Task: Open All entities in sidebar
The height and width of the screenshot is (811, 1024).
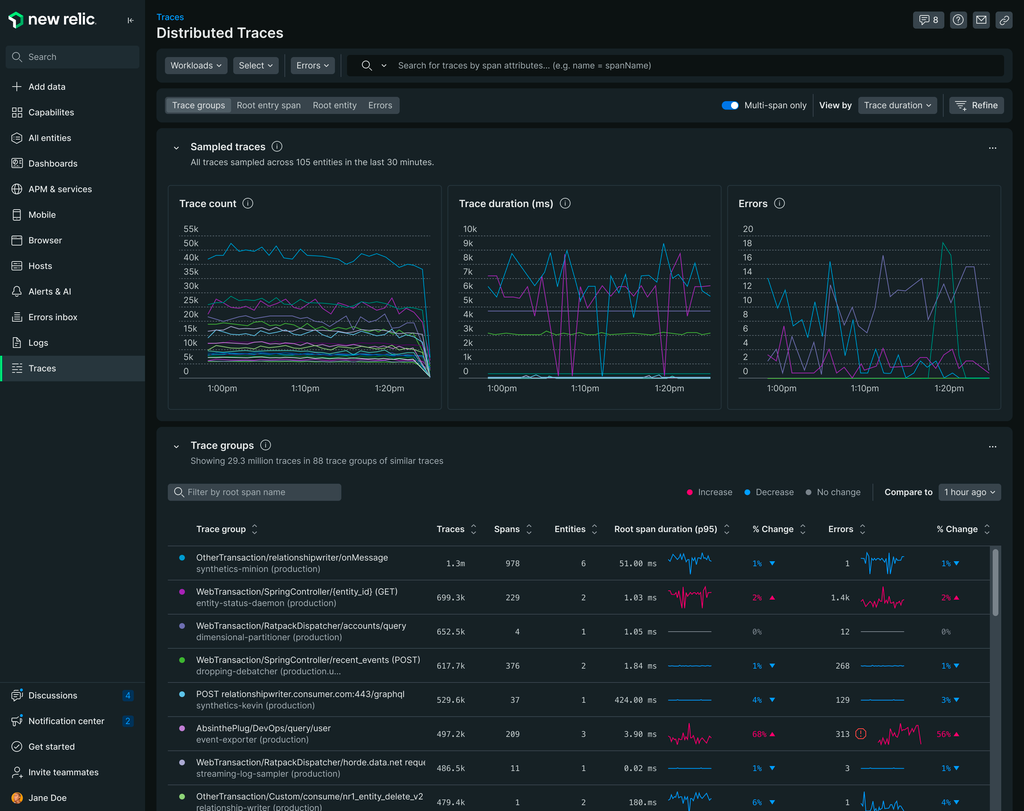Action: pyautogui.click(x=72, y=138)
